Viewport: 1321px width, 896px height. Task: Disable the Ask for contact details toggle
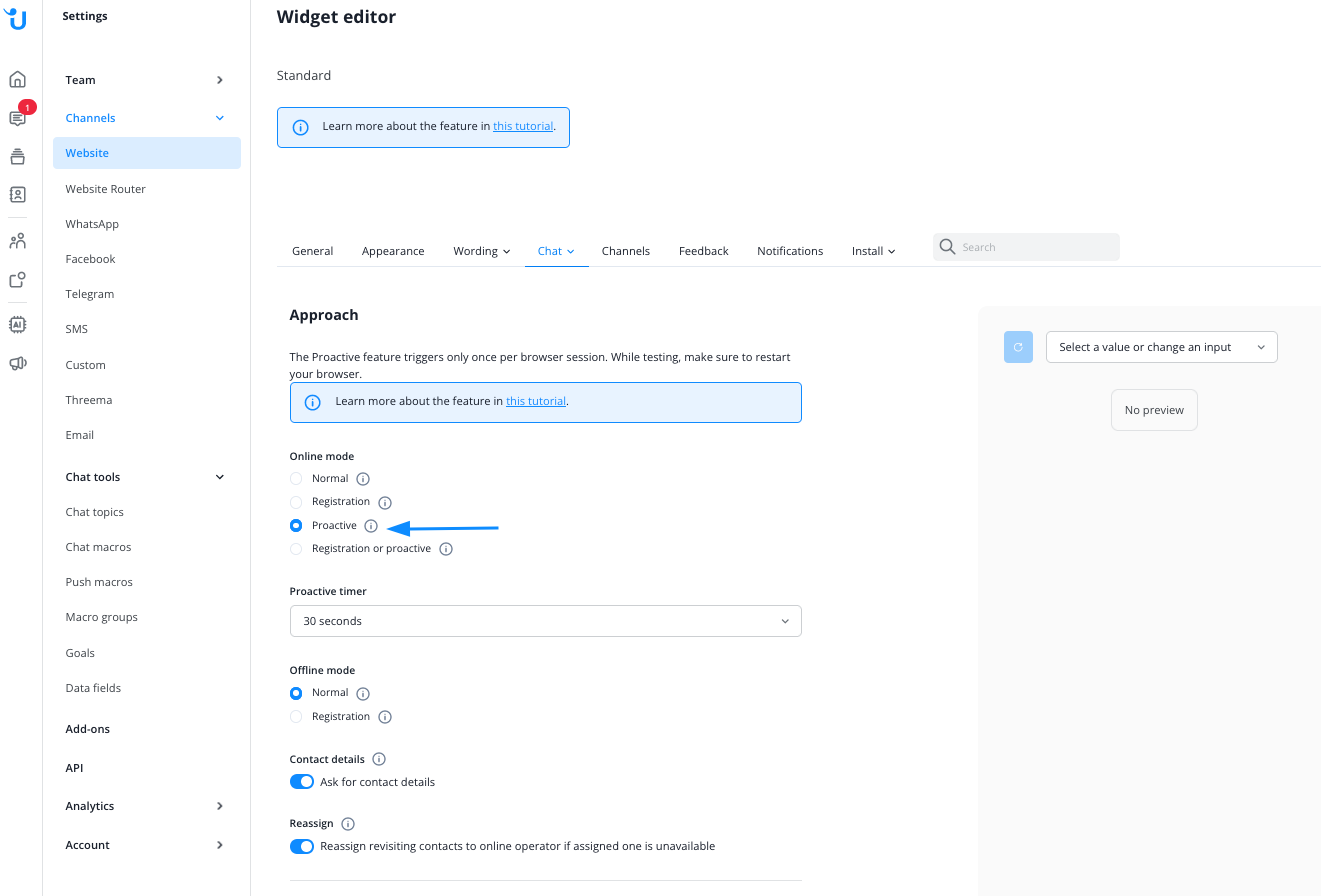(301, 781)
